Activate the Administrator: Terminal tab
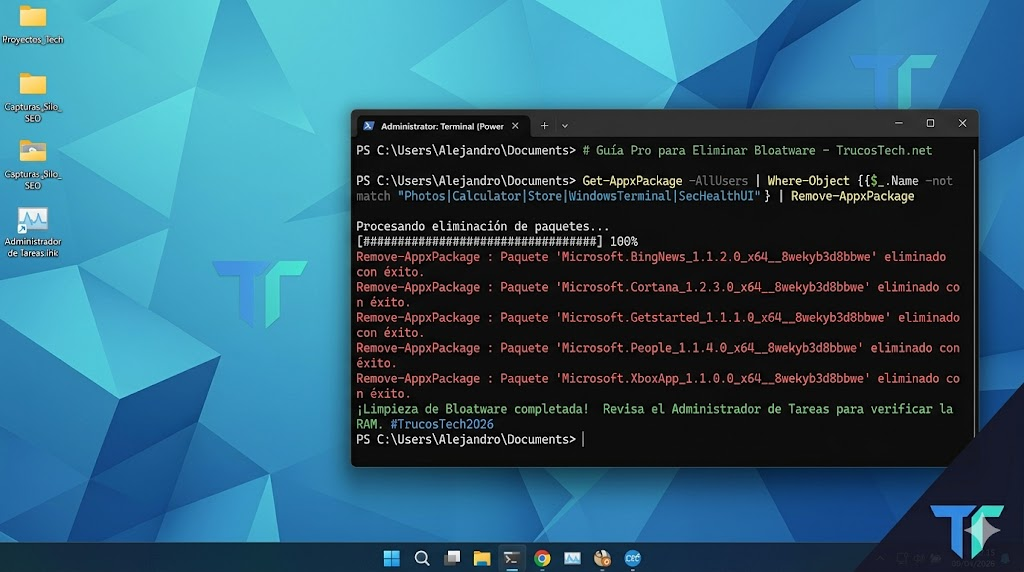This screenshot has height=572, width=1024. 442,126
